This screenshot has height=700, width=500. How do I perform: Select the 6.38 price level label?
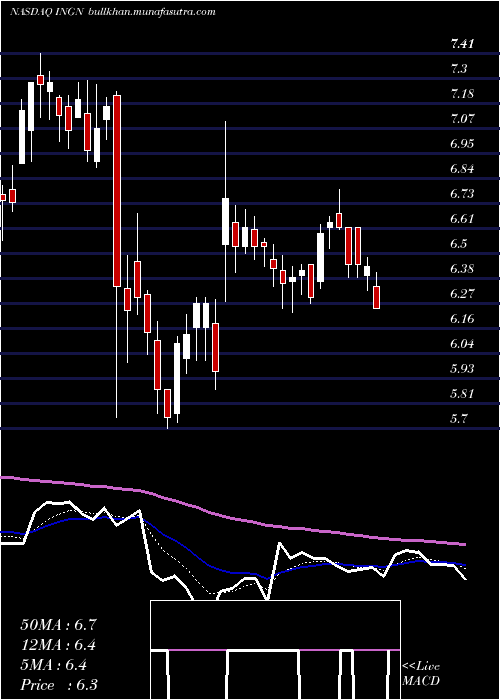click(462, 269)
